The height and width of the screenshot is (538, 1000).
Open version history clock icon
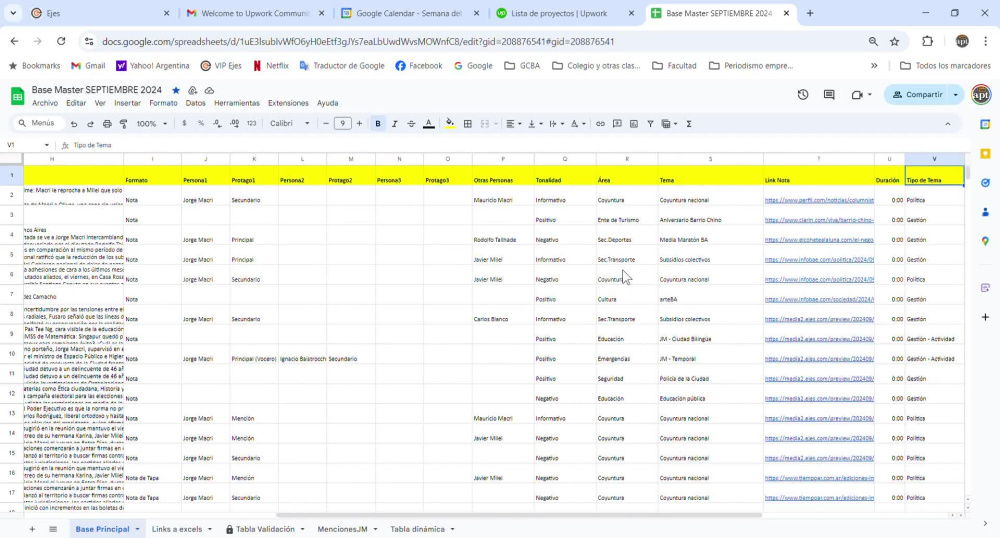[803, 94]
